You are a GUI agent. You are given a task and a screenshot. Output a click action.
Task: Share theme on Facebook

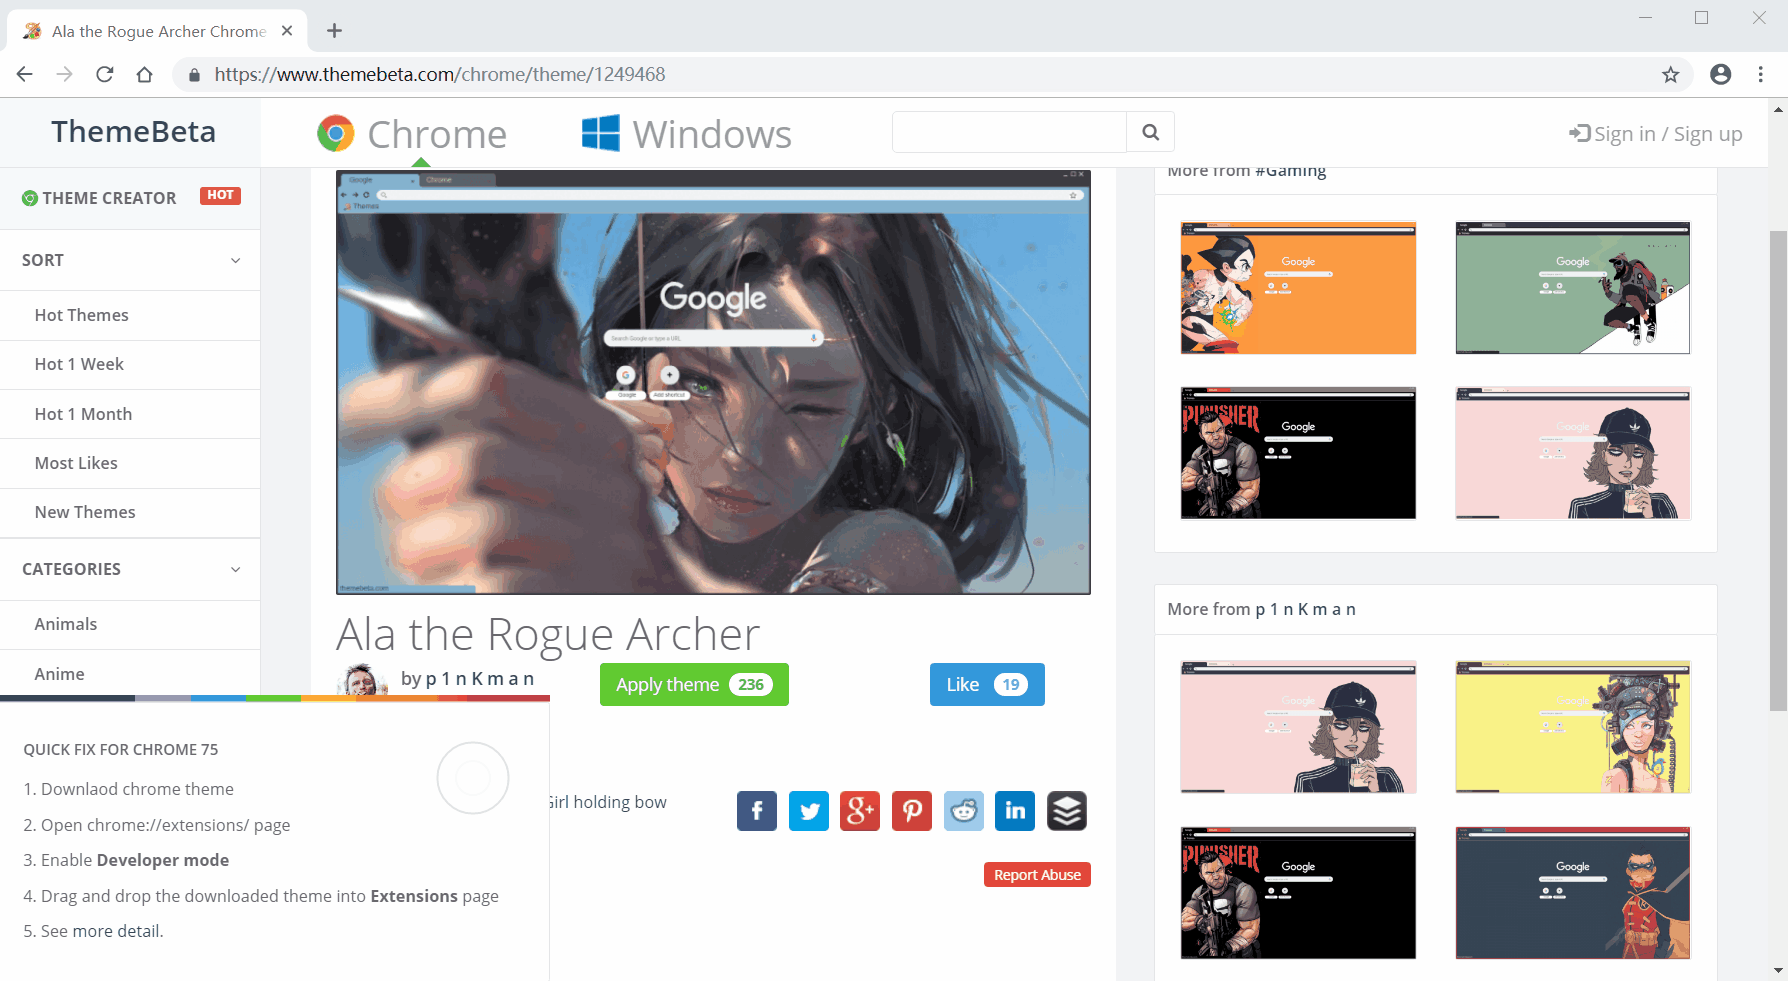coord(757,811)
